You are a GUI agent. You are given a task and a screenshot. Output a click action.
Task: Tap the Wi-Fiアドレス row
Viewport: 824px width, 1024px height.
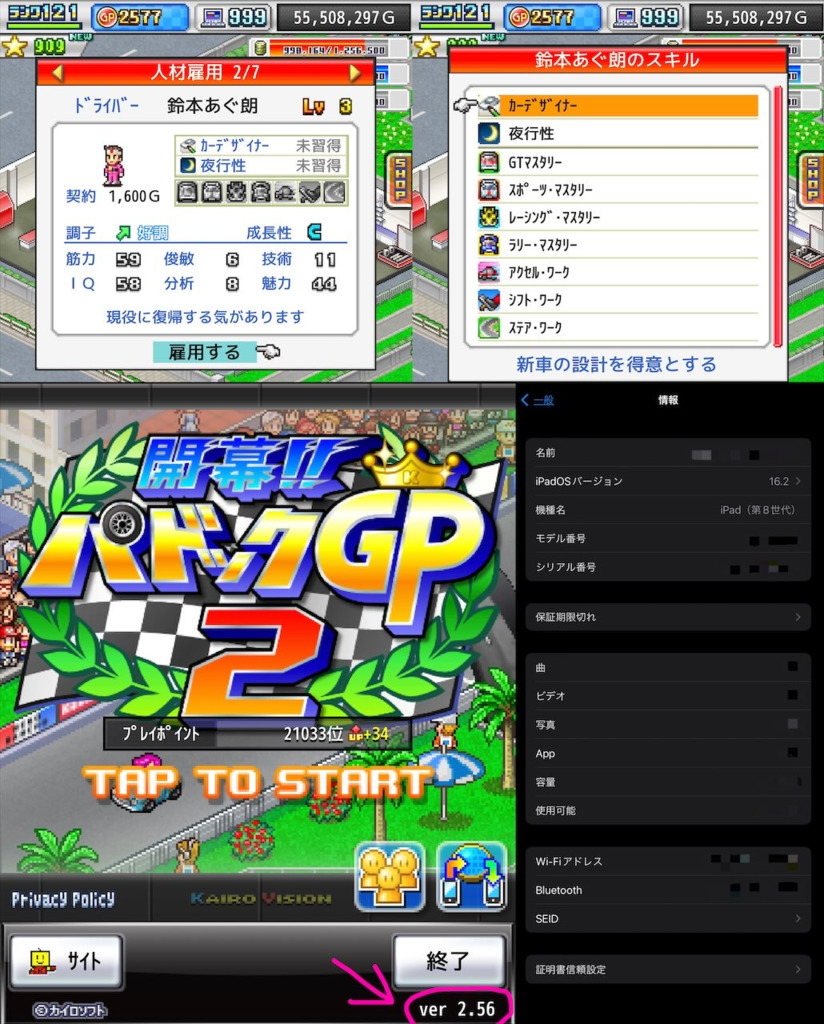coord(668,861)
